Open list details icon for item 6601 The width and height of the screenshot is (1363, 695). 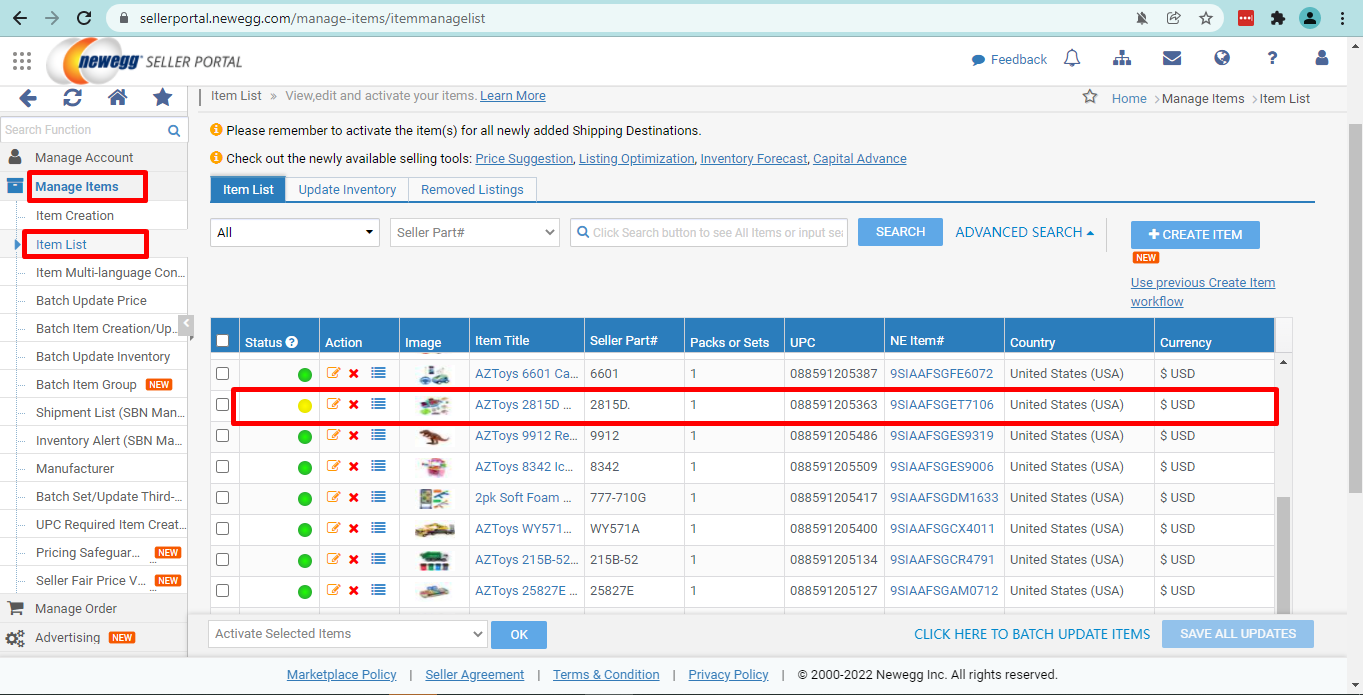(378, 374)
